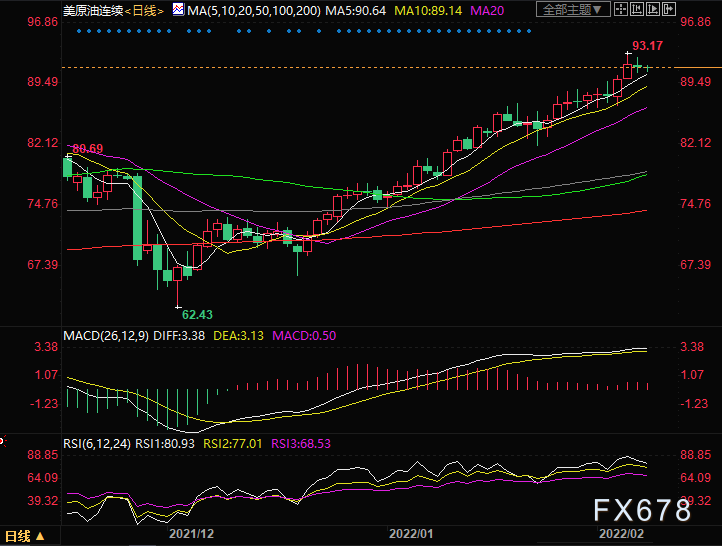The image size is (722, 546).
Task: Click the MACD:0.50 value
Action: point(304,336)
